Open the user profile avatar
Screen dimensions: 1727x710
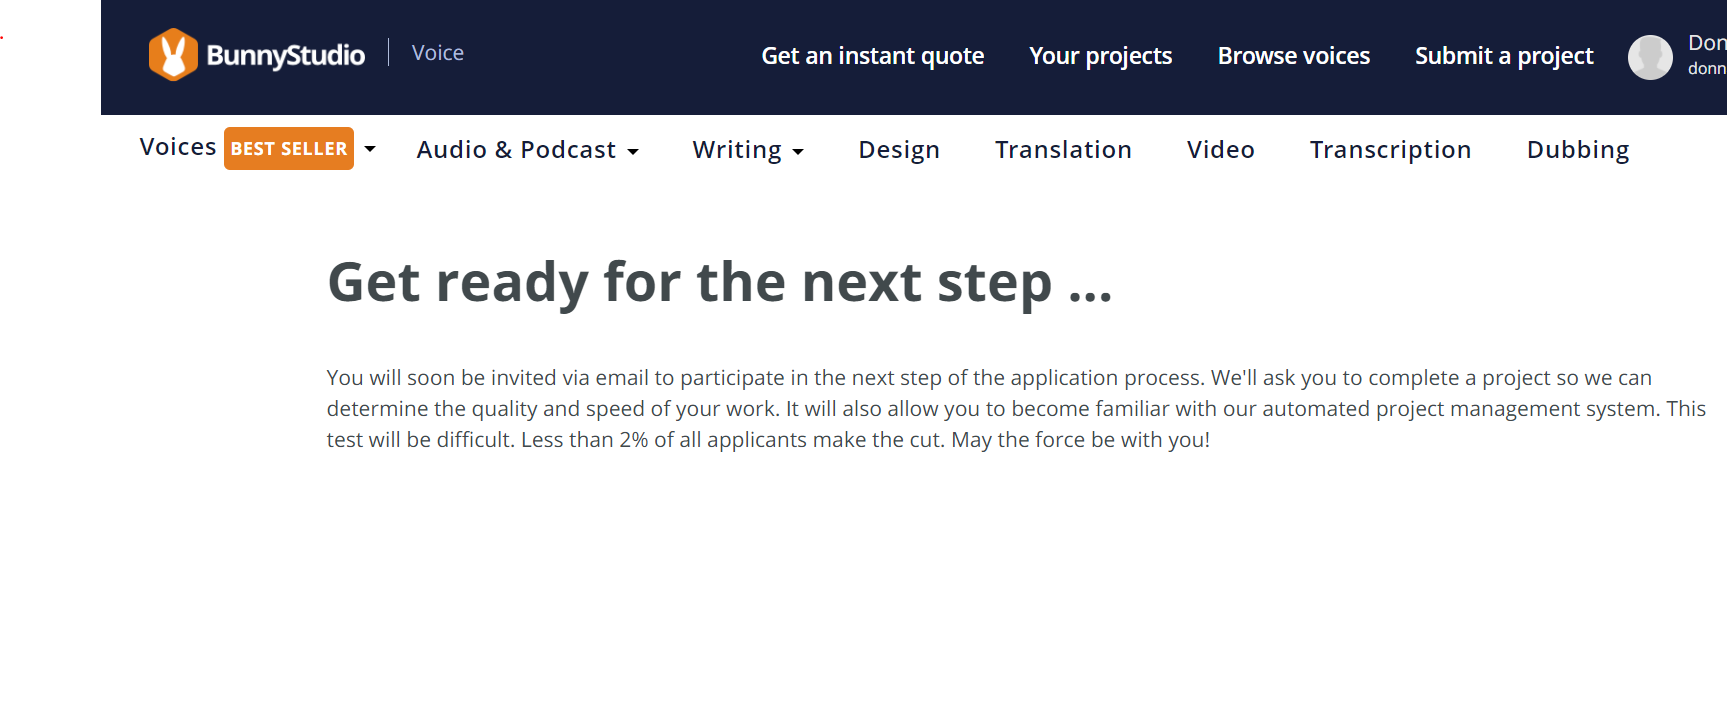[1649, 57]
